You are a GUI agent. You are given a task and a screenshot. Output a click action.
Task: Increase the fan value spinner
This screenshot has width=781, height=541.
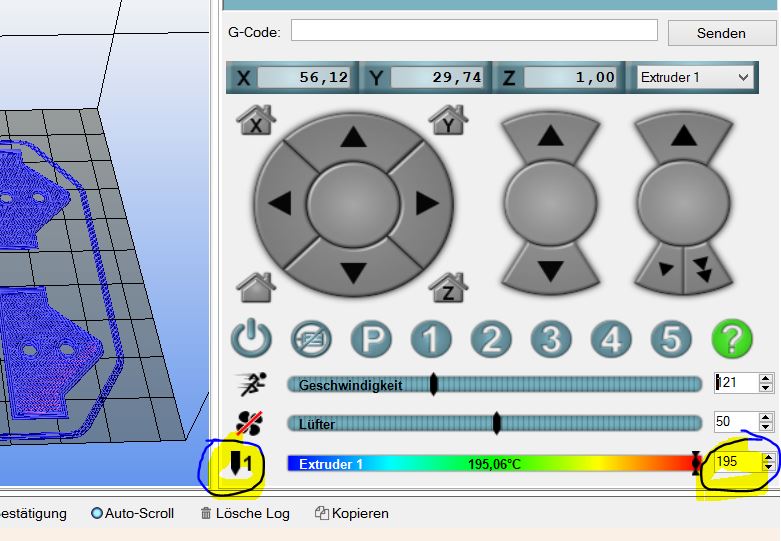pyautogui.click(x=767, y=418)
